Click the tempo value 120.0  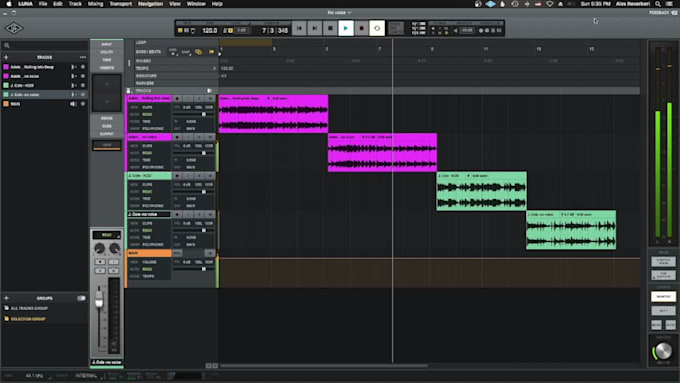pyautogui.click(x=209, y=30)
